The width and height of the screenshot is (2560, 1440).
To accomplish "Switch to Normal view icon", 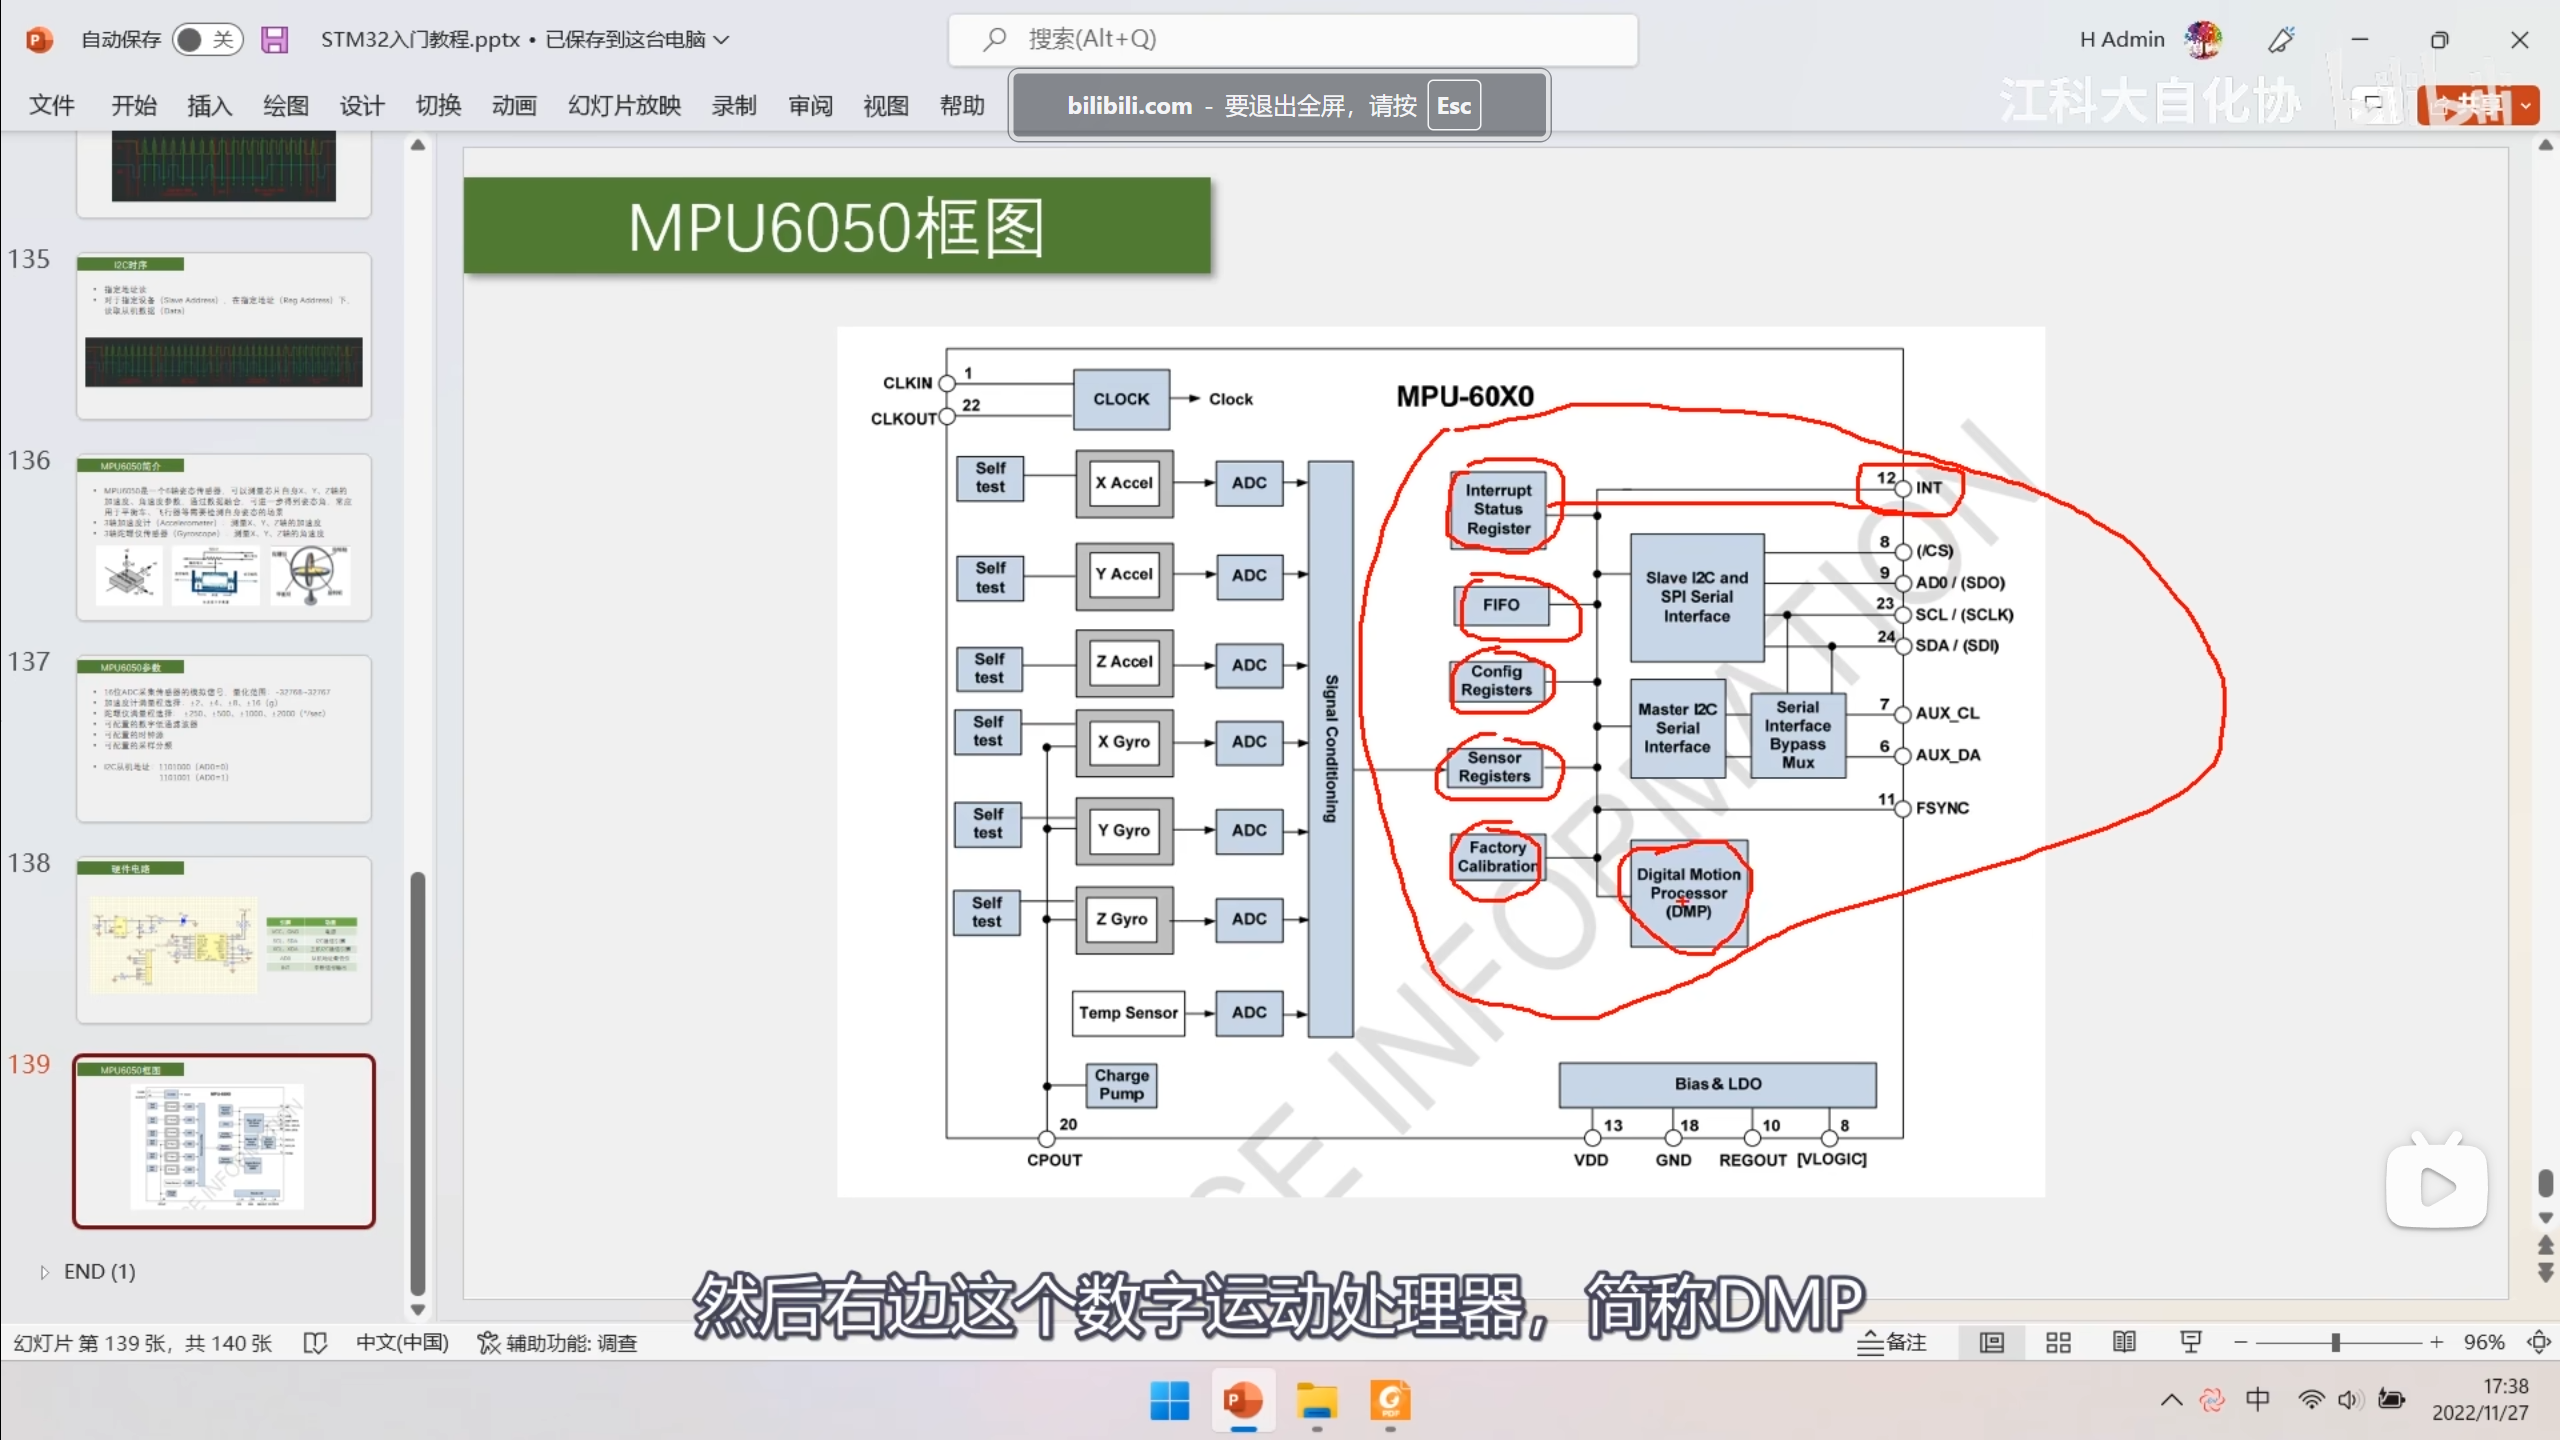I will (x=1992, y=1342).
